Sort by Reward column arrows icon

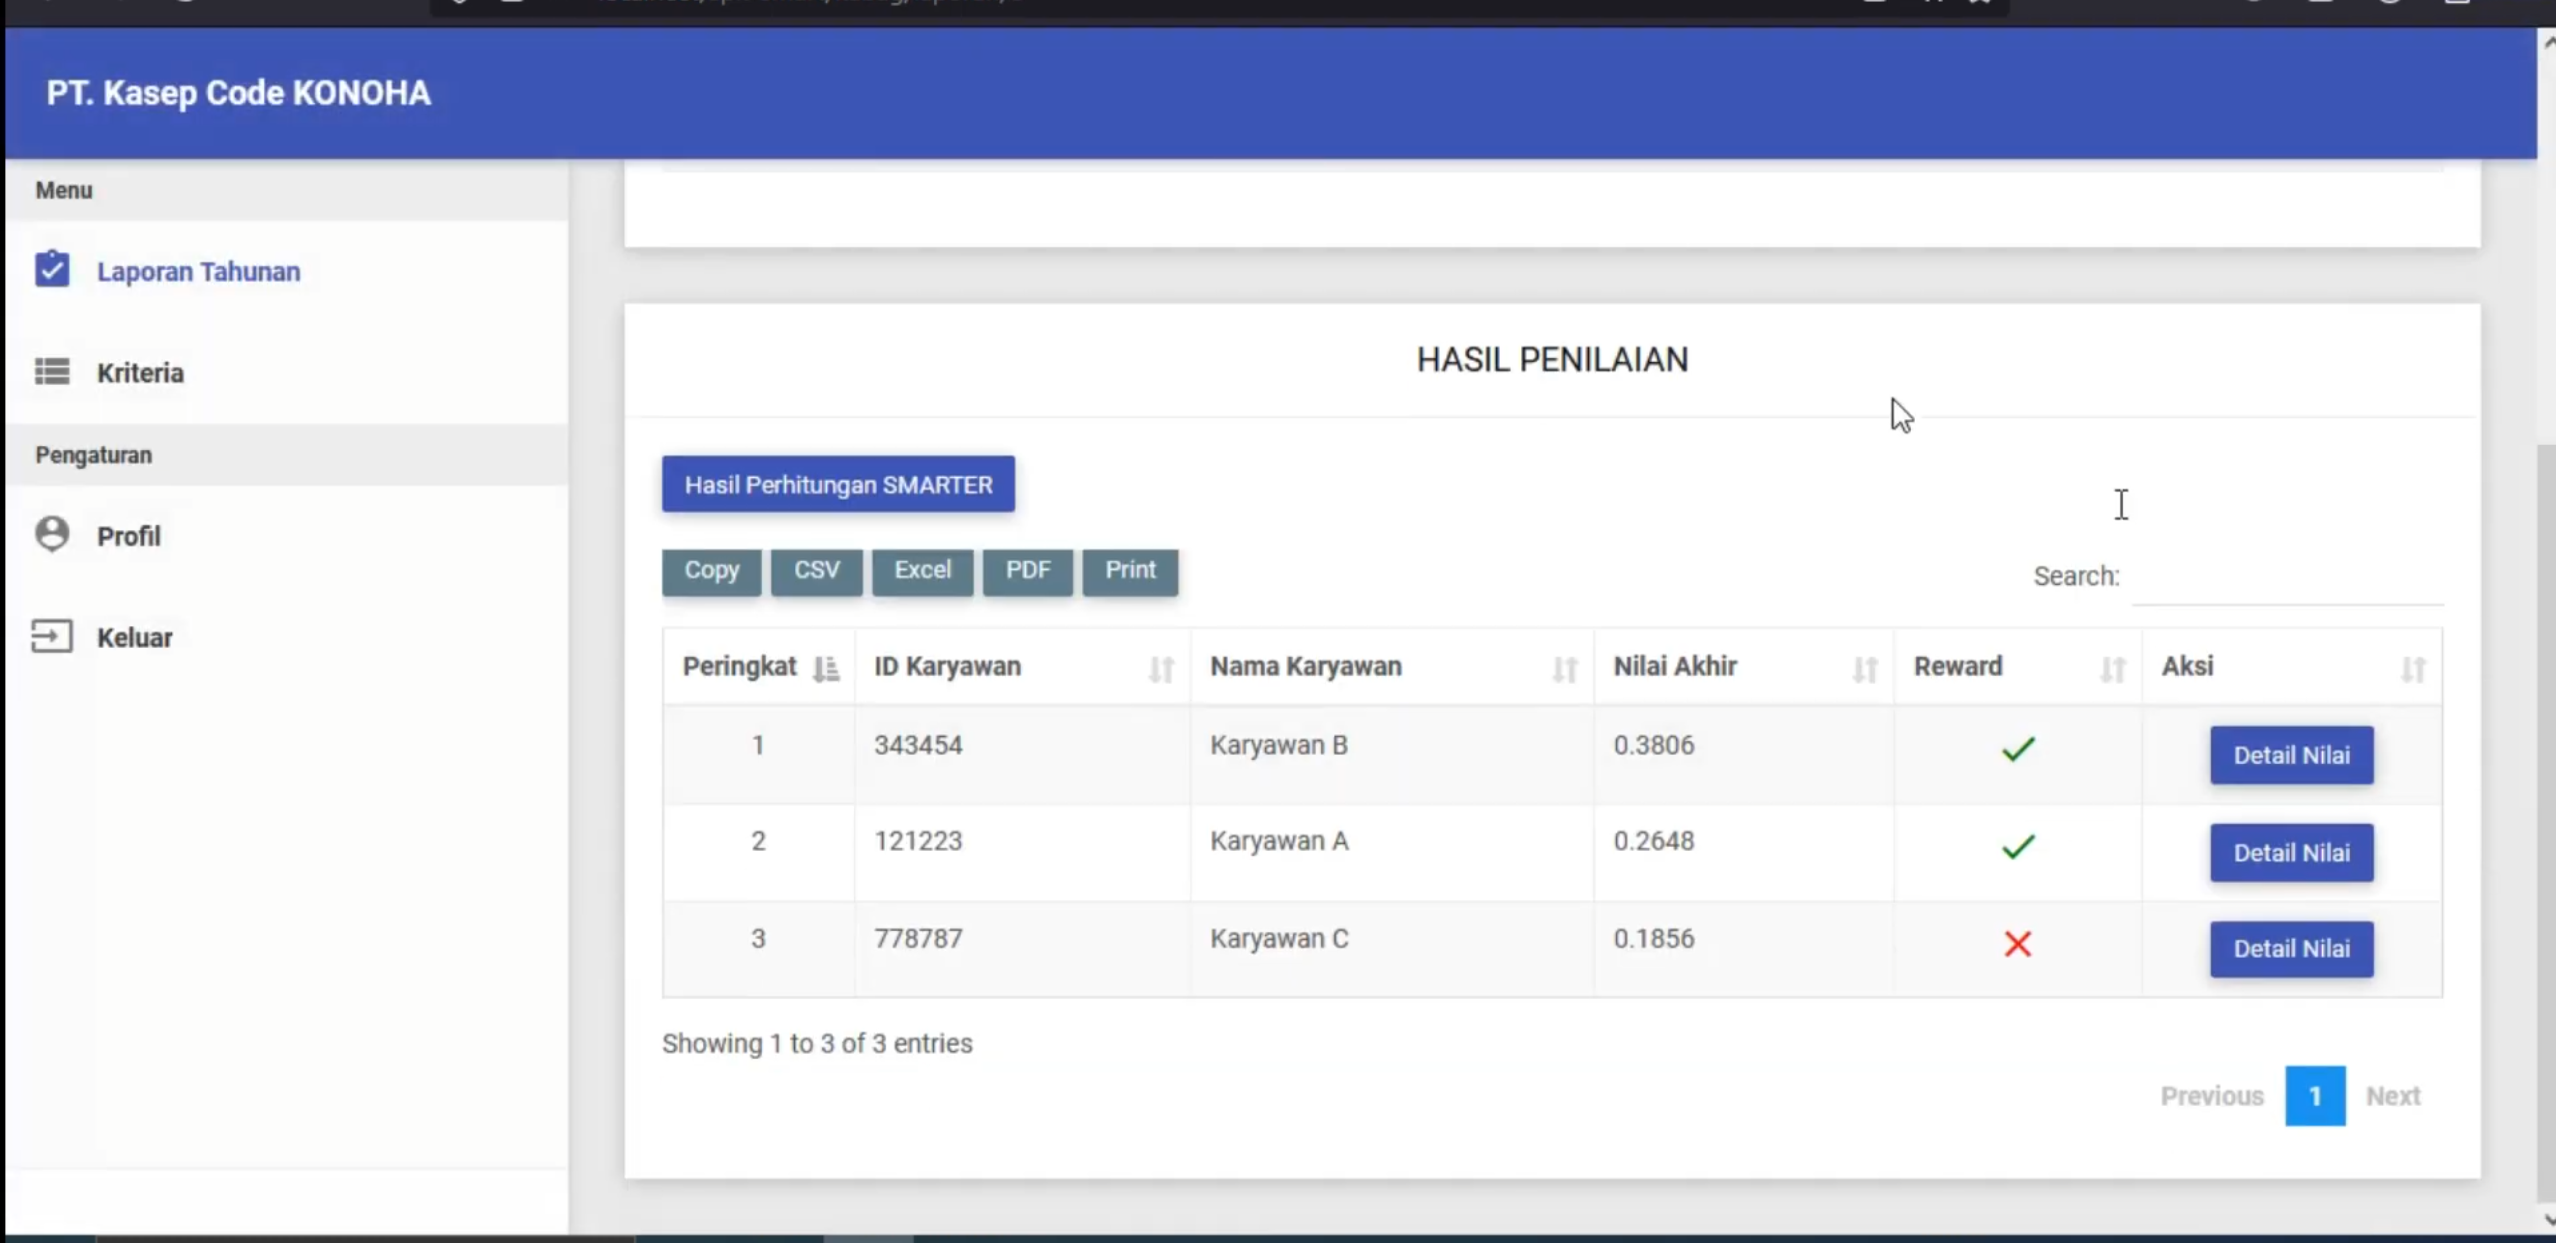point(2113,668)
